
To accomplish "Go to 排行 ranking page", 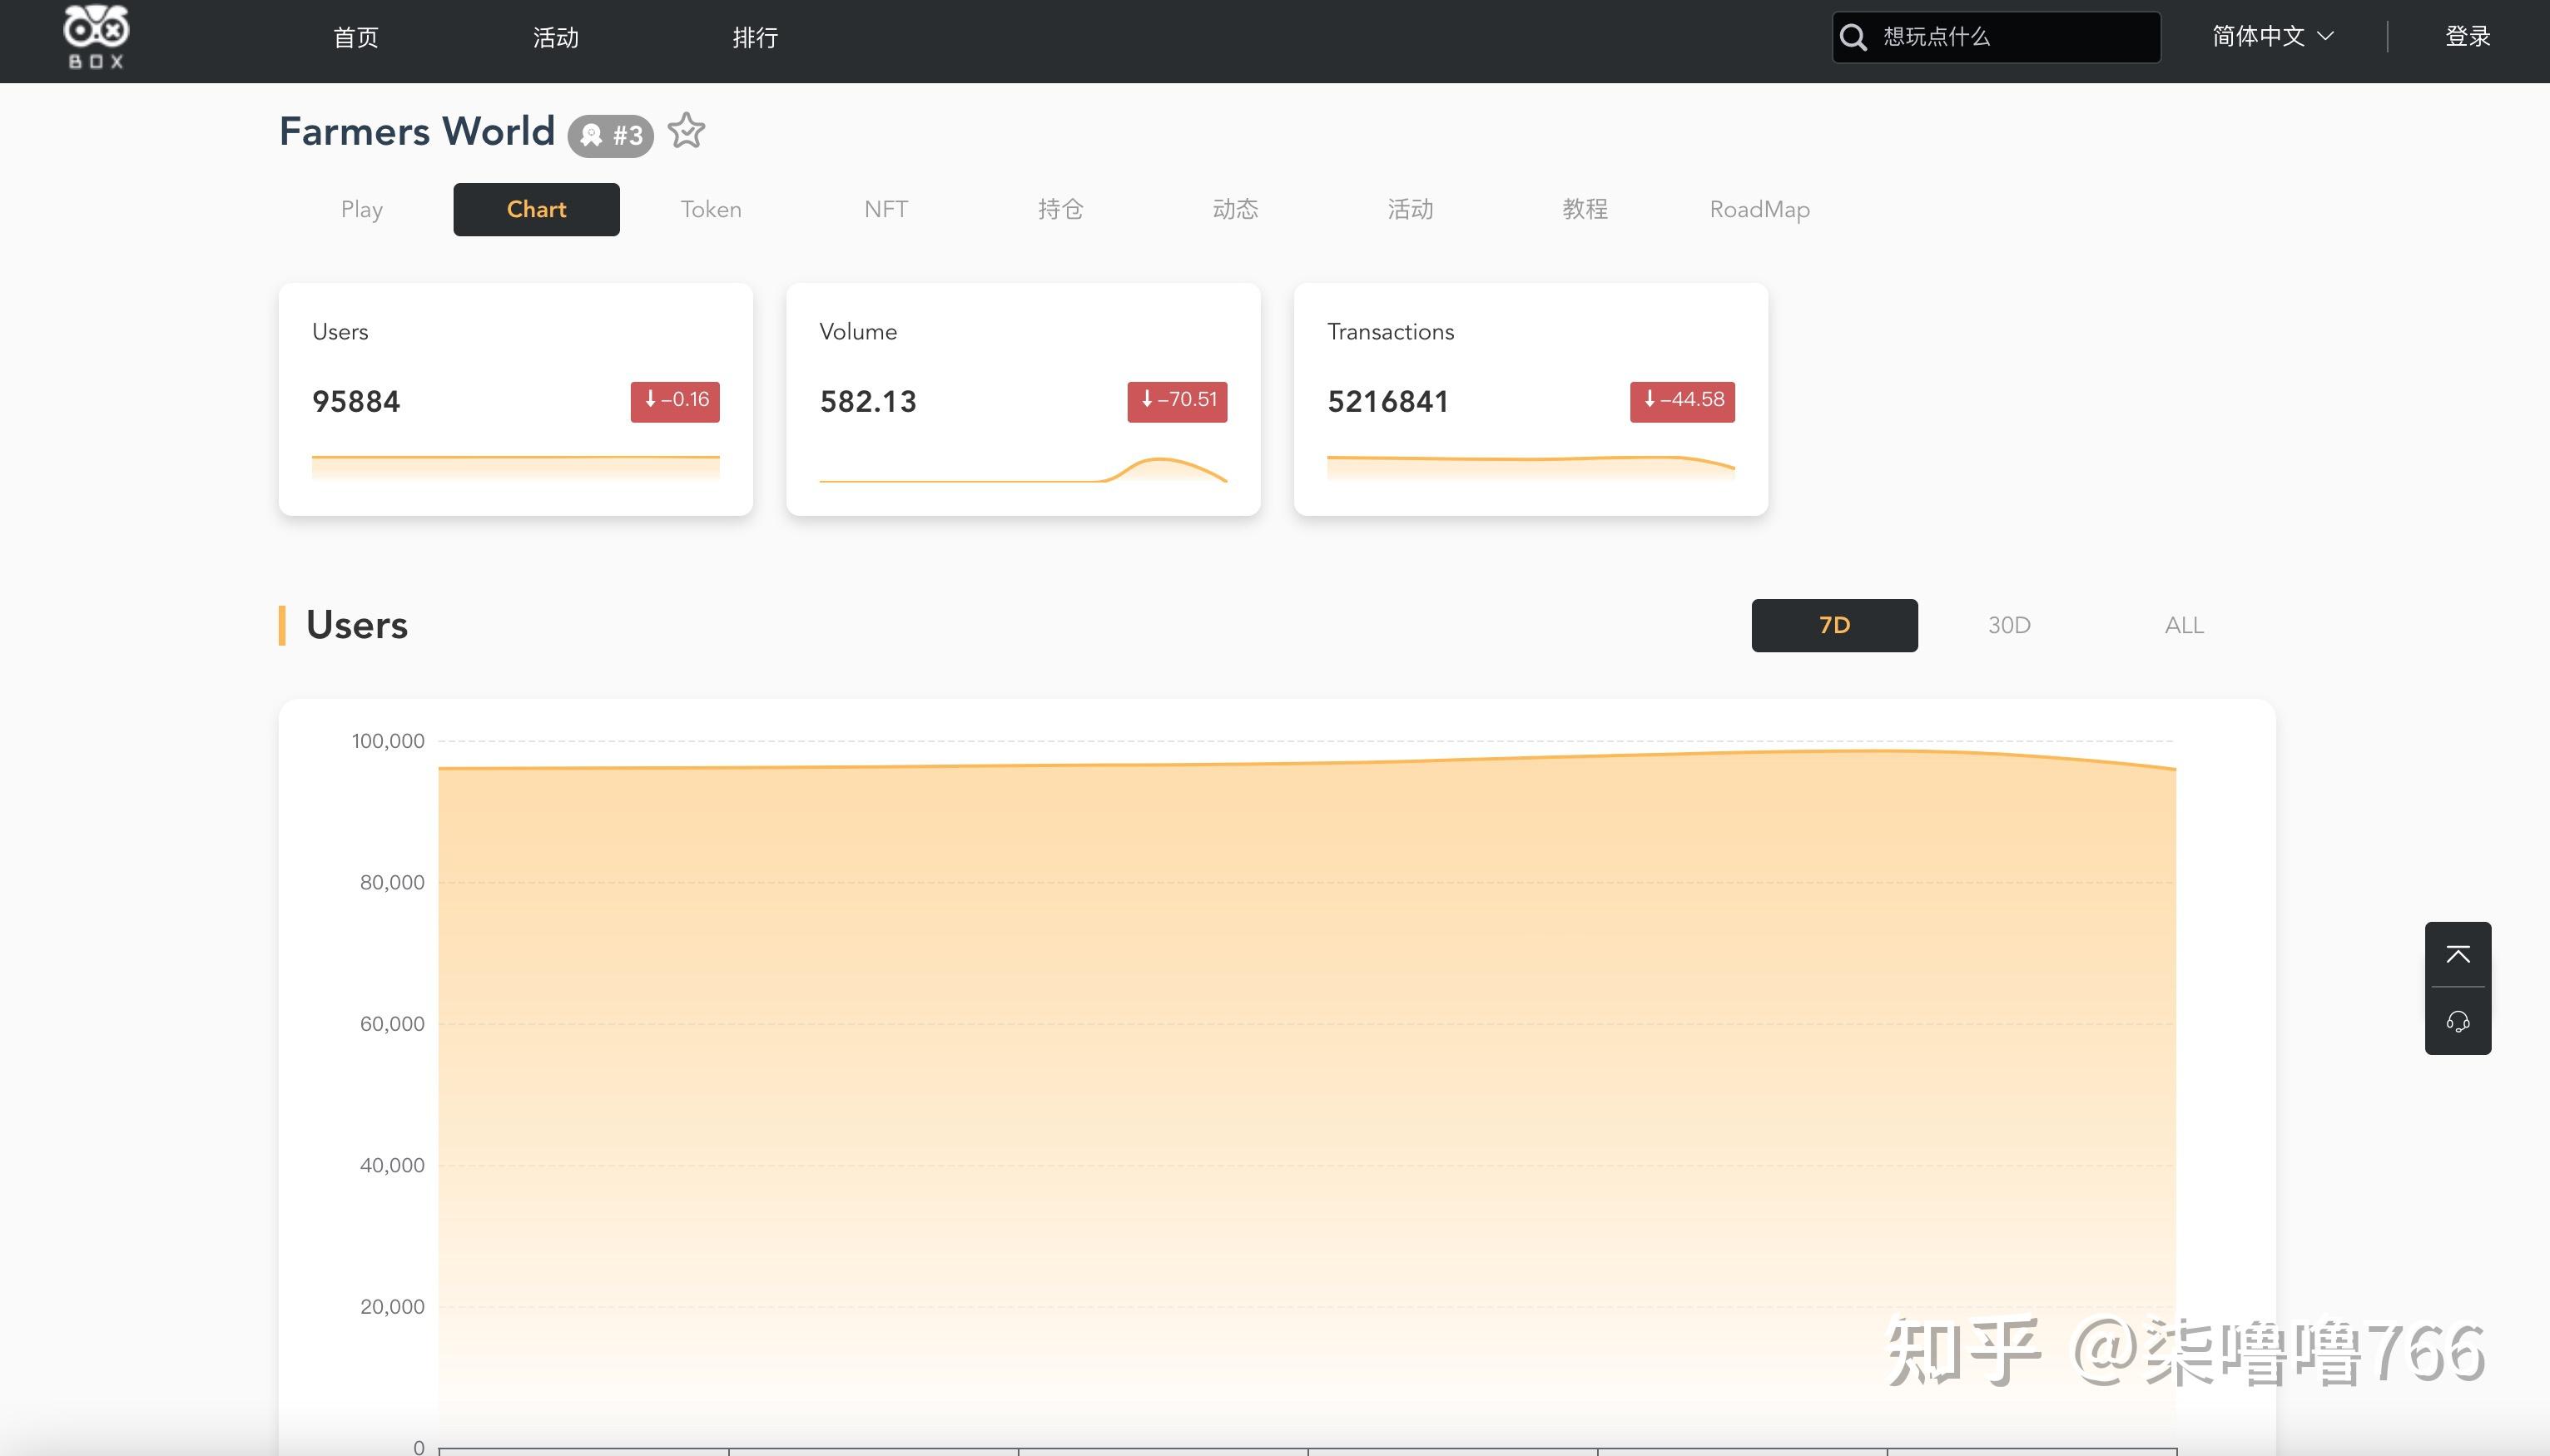I will tap(755, 38).
